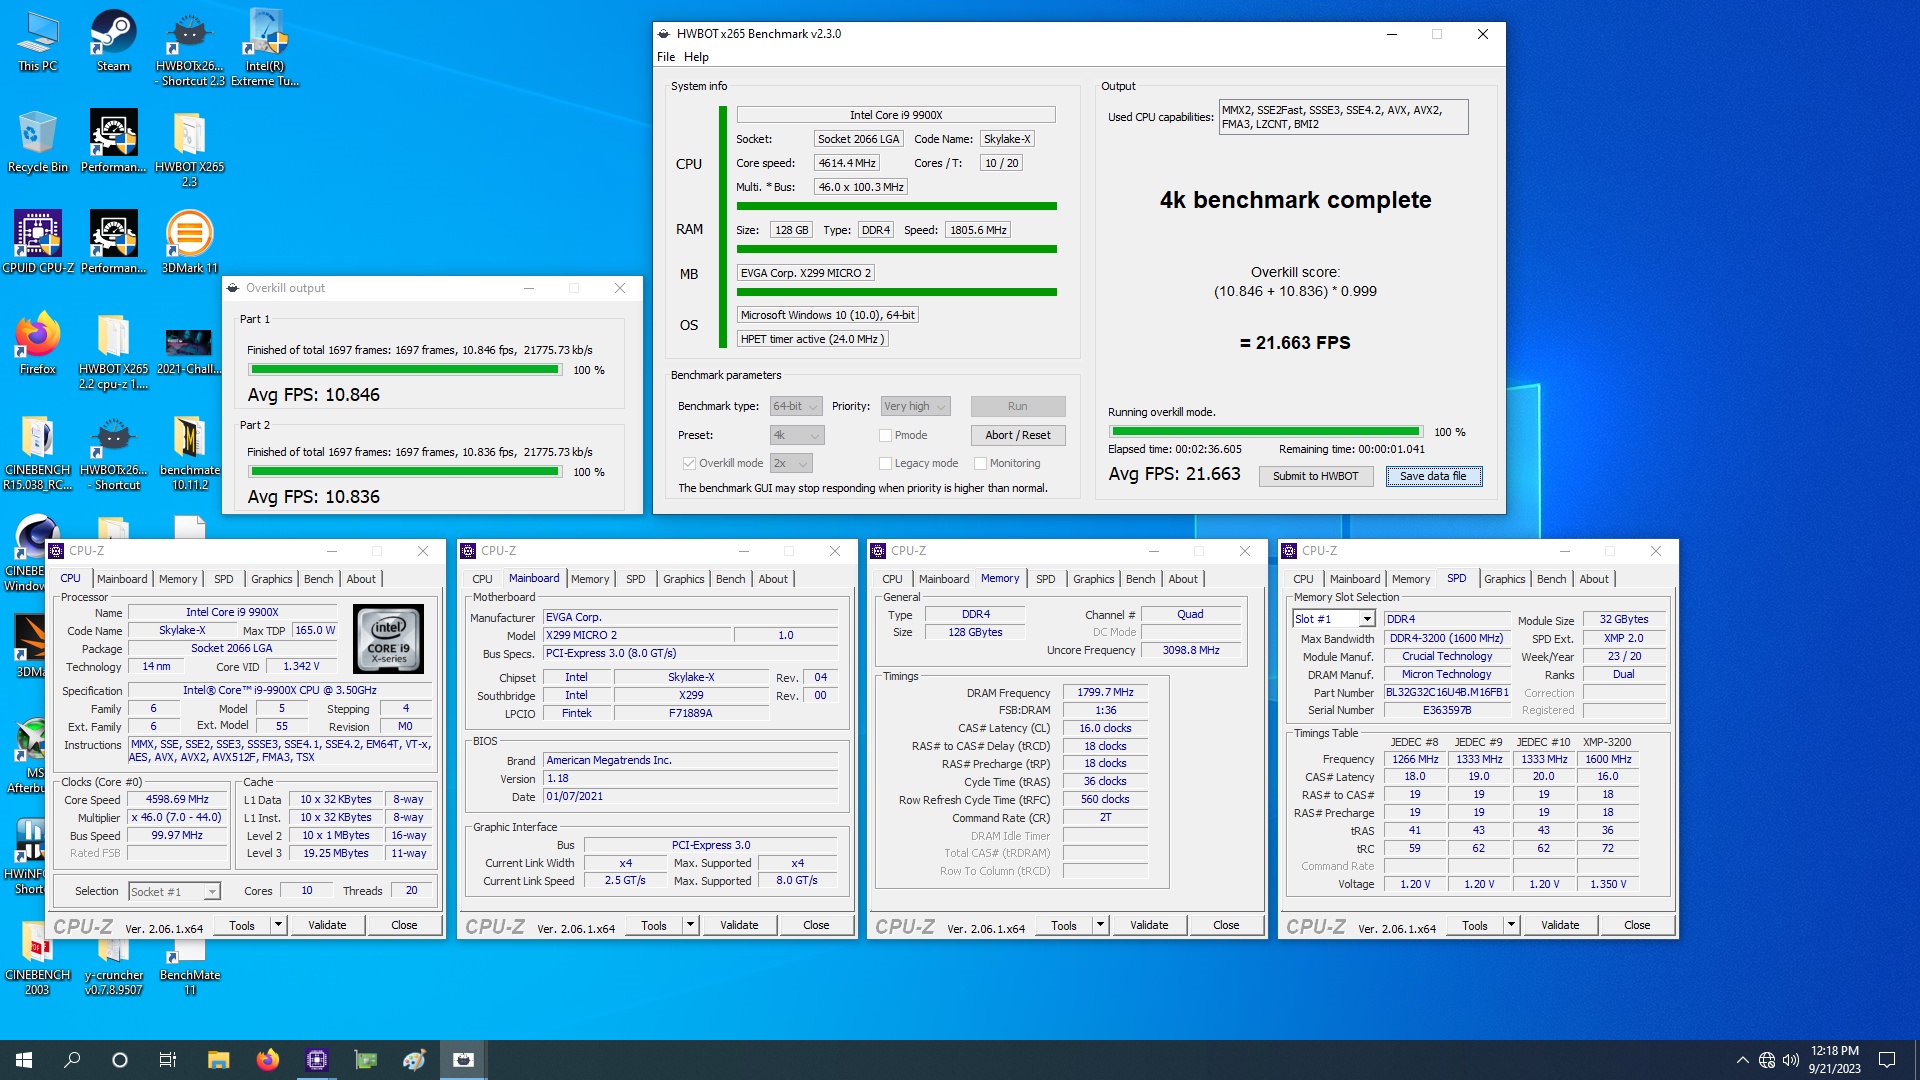Toggle Pmode checkbox
1920x1080 pixels.
pyautogui.click(x=885, y=435)
